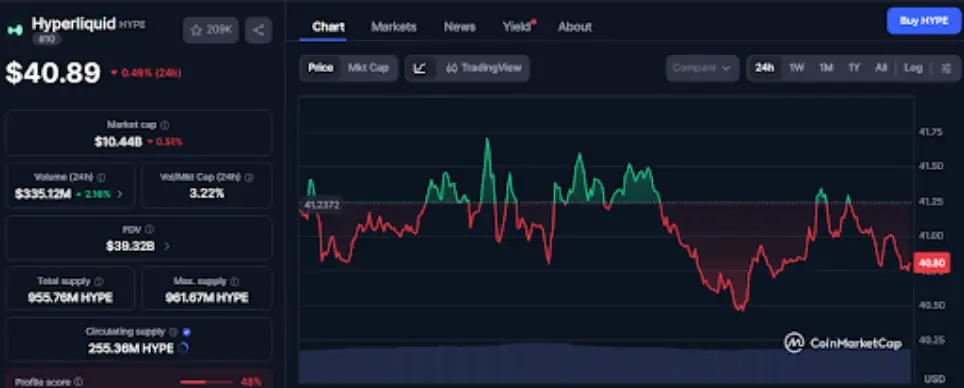Open the Markets tab
This screenshot has width=964, height=388.
[393, 27]
